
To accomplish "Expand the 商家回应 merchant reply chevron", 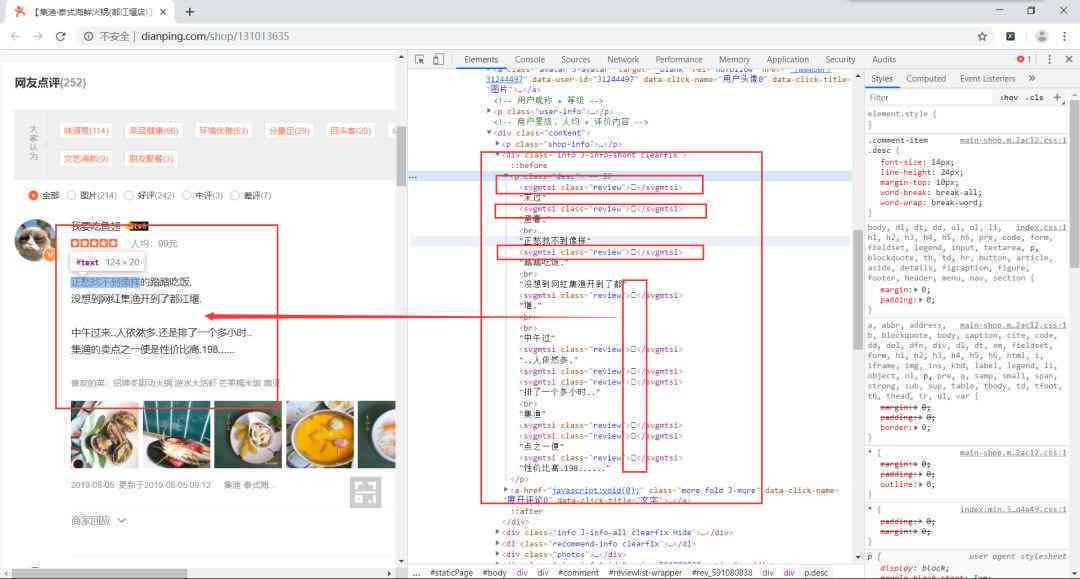I will 122,520.
